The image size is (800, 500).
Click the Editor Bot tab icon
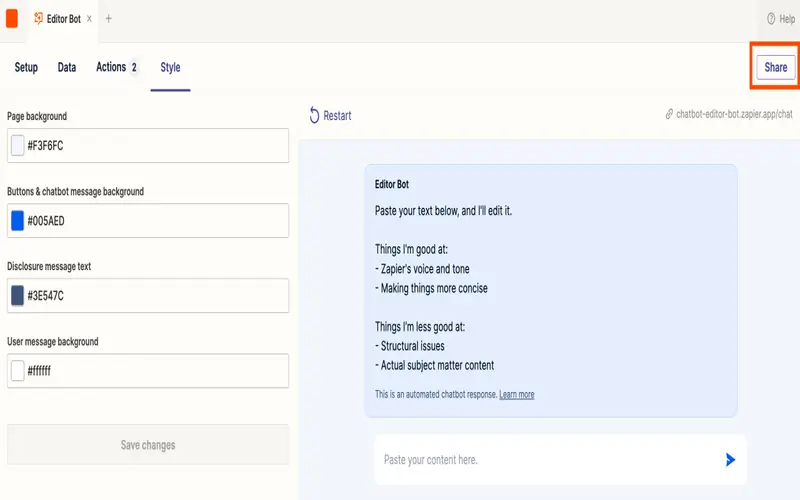[38, 18]
